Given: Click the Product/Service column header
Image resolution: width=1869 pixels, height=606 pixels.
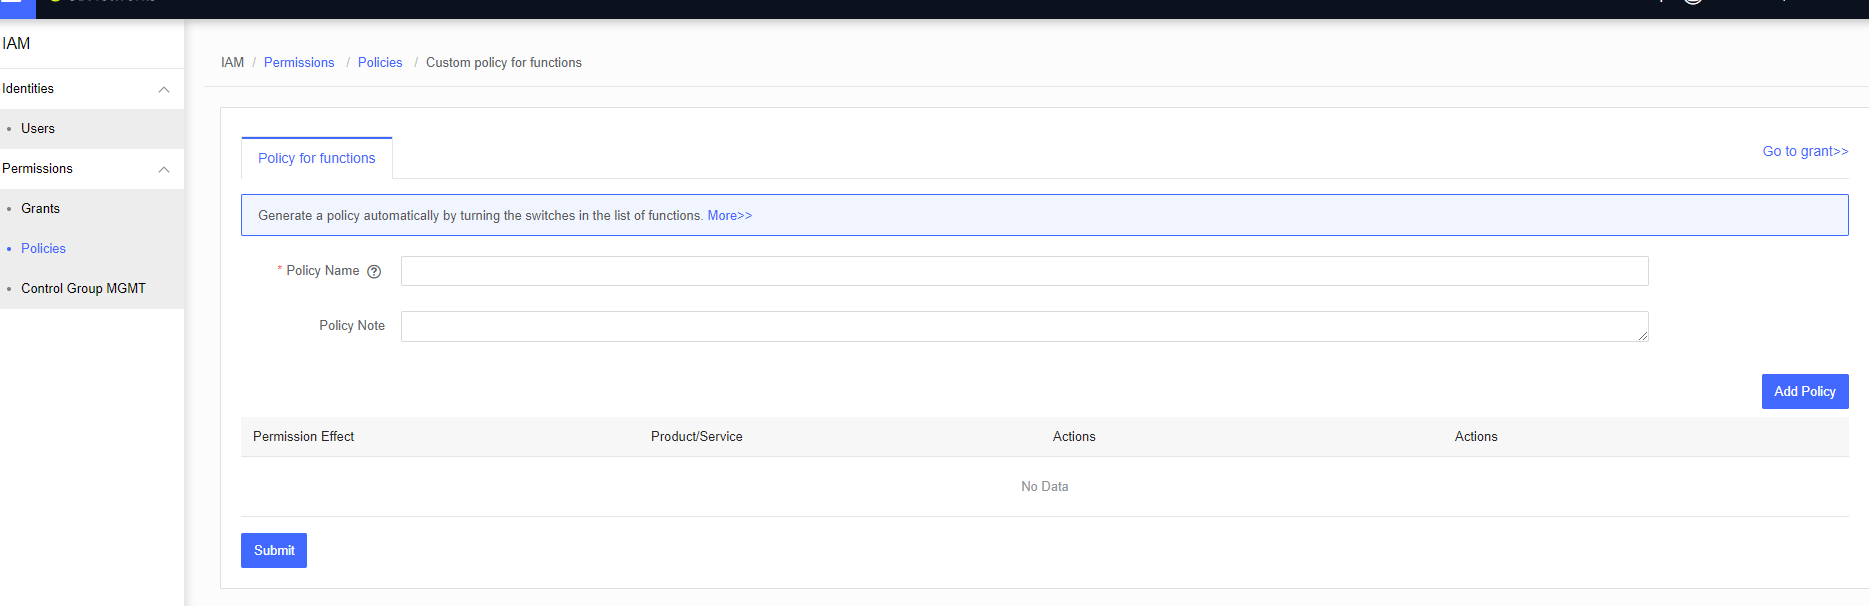Looking at the screenshot, I should pos(696,437).
